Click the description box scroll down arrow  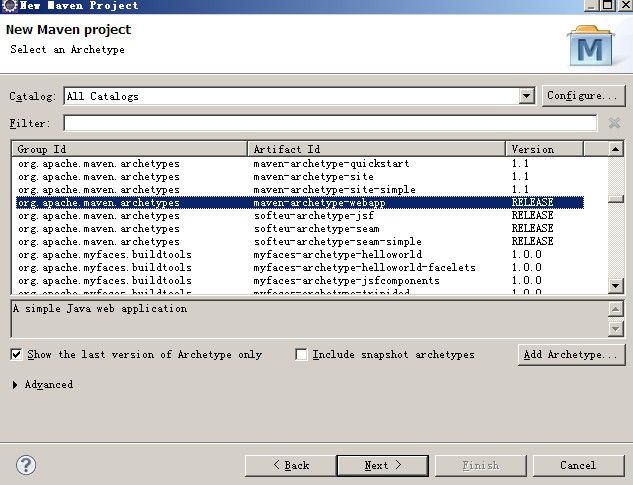[615, 328]
